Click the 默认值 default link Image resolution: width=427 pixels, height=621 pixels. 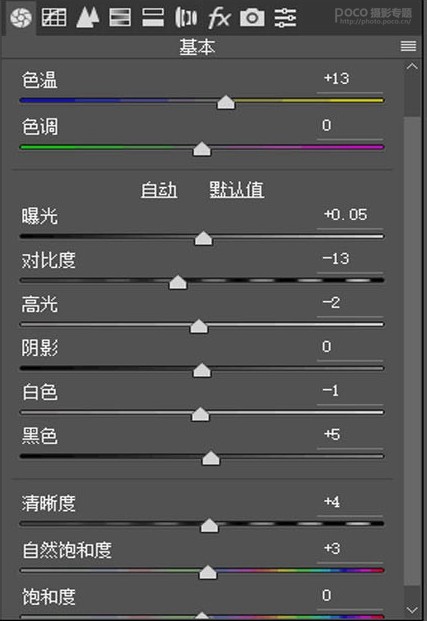(x=236, y=190)
